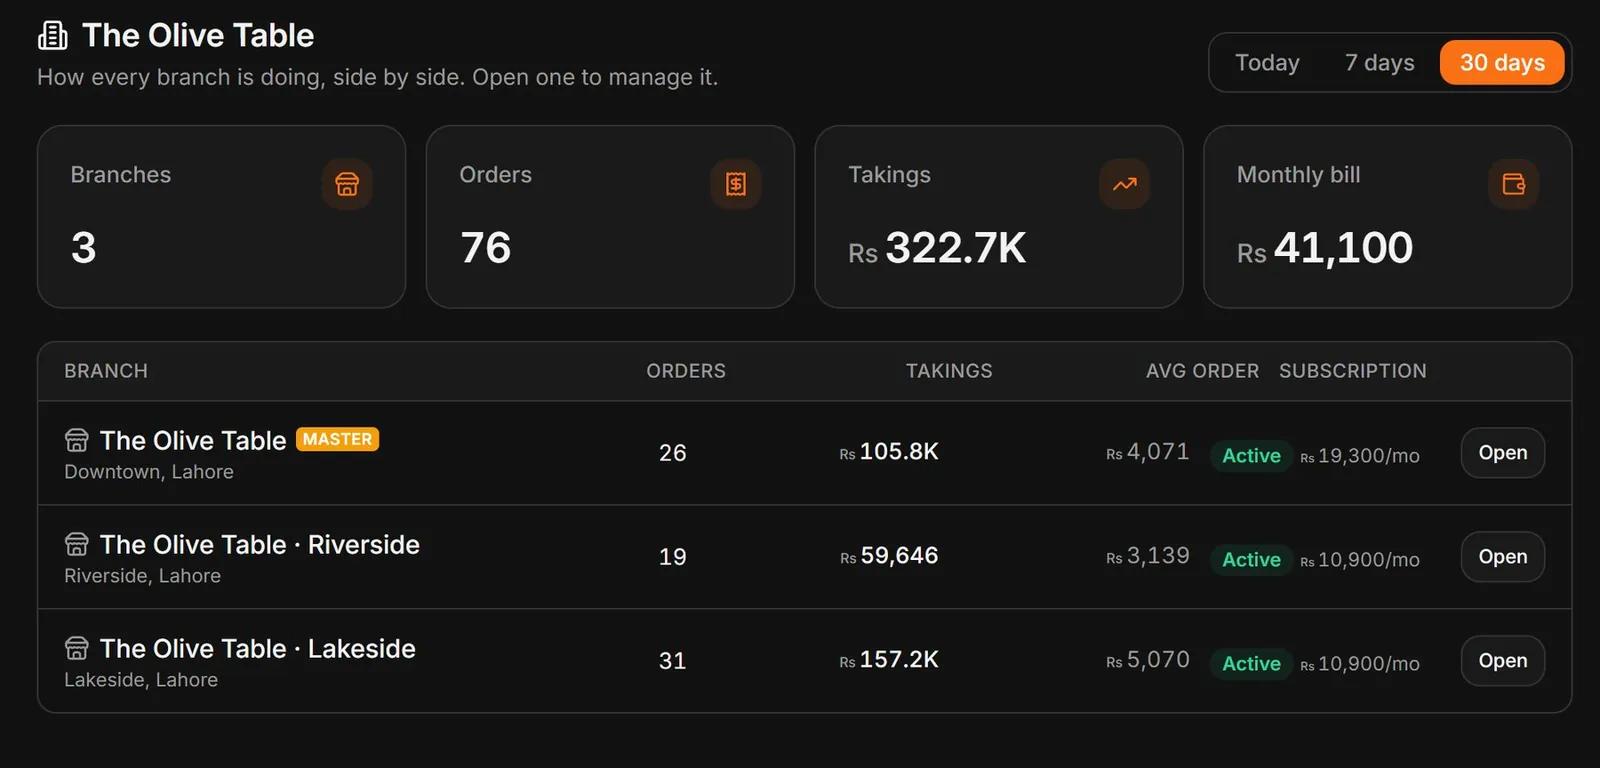Screen dimensions: 1600x768
Task: Select the 30 days range
Action: click(x=1502, y=63)
